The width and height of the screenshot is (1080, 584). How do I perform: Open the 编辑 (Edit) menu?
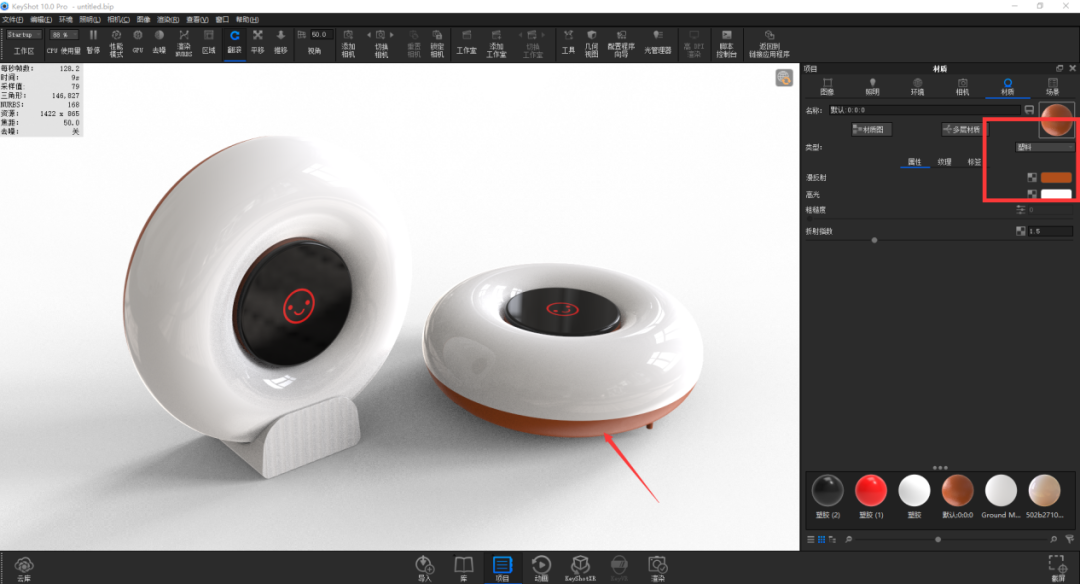pos(41,19)
